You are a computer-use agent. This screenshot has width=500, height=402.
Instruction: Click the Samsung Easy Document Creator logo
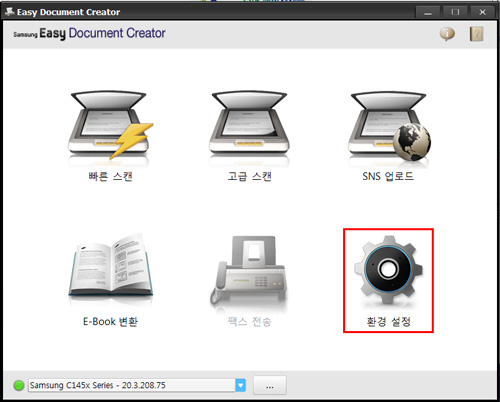89,33
